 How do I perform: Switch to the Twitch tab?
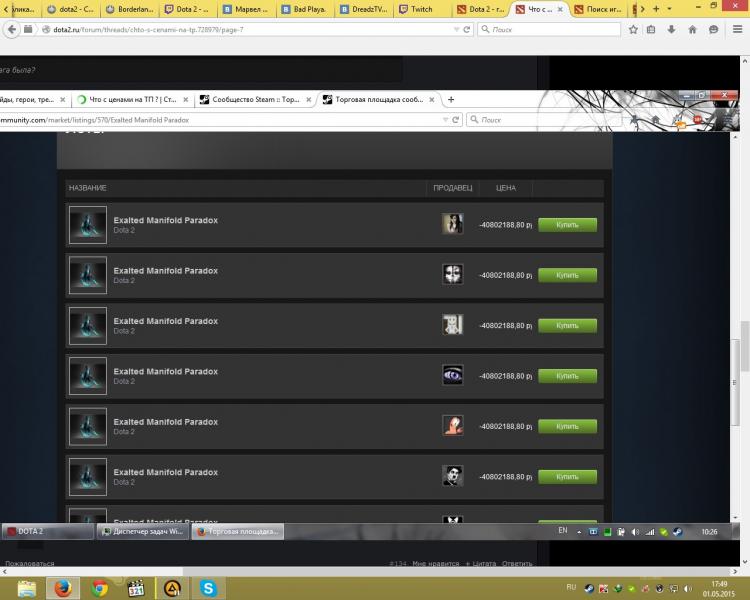point(422,9)
